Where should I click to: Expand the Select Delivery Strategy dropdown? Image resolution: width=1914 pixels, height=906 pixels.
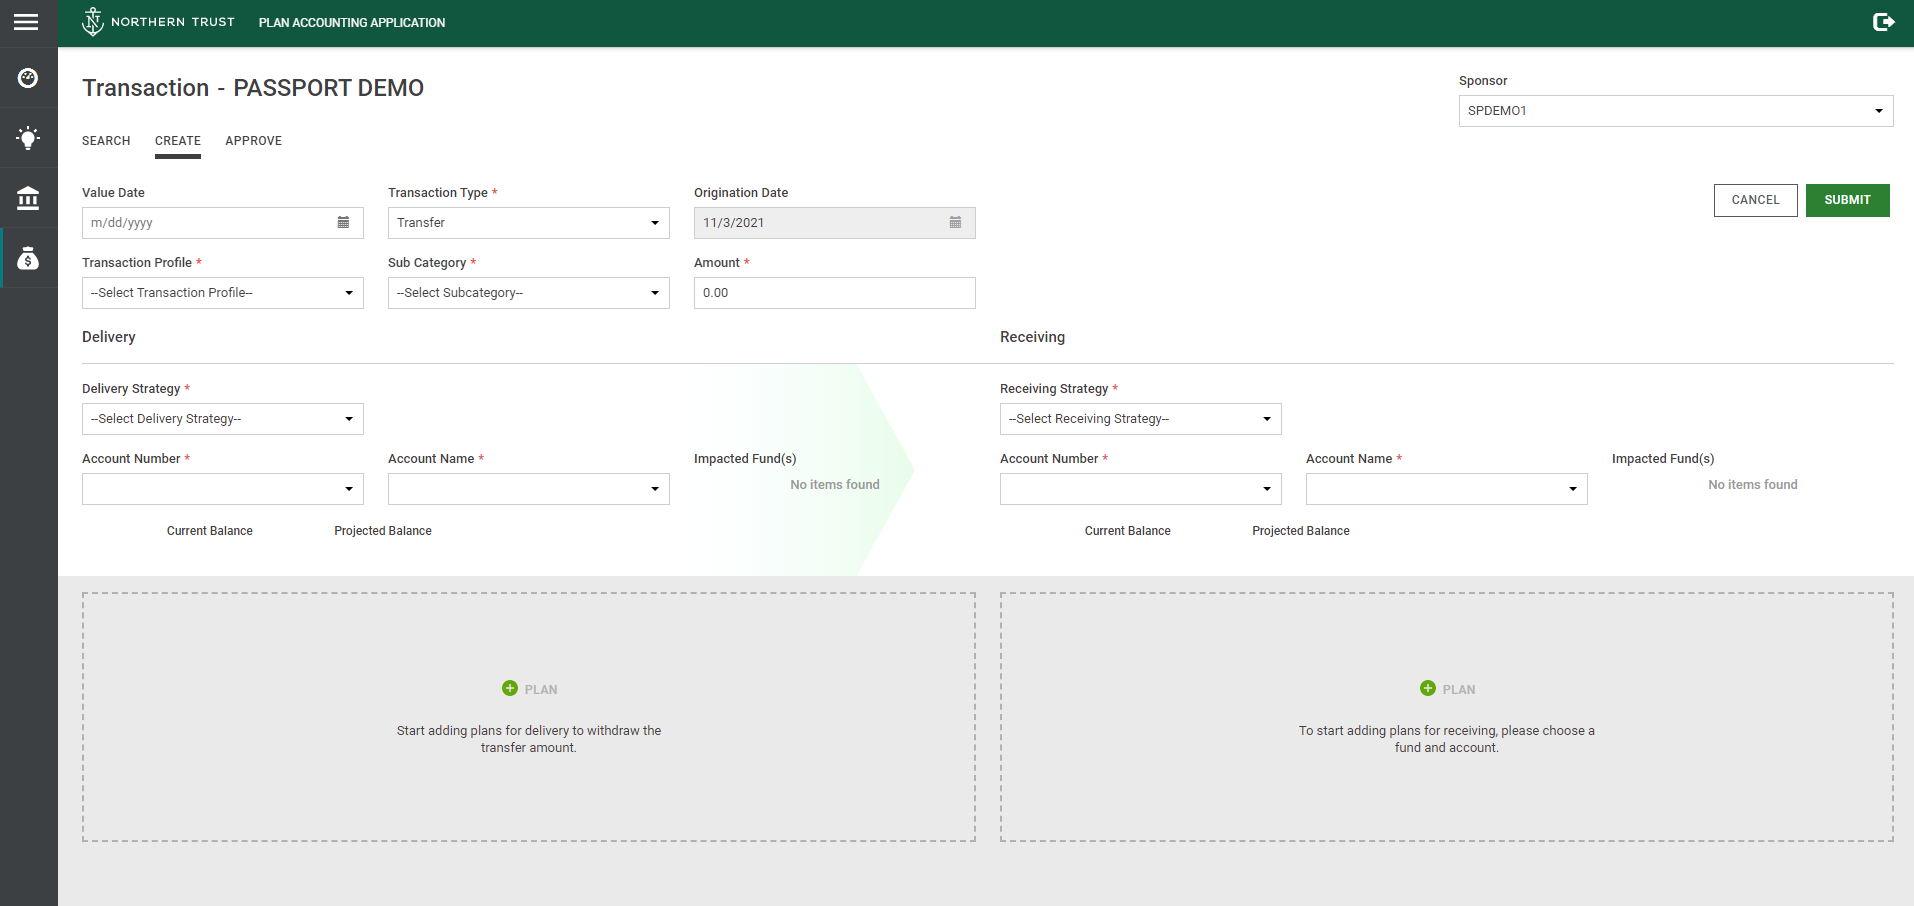(222, 419)
